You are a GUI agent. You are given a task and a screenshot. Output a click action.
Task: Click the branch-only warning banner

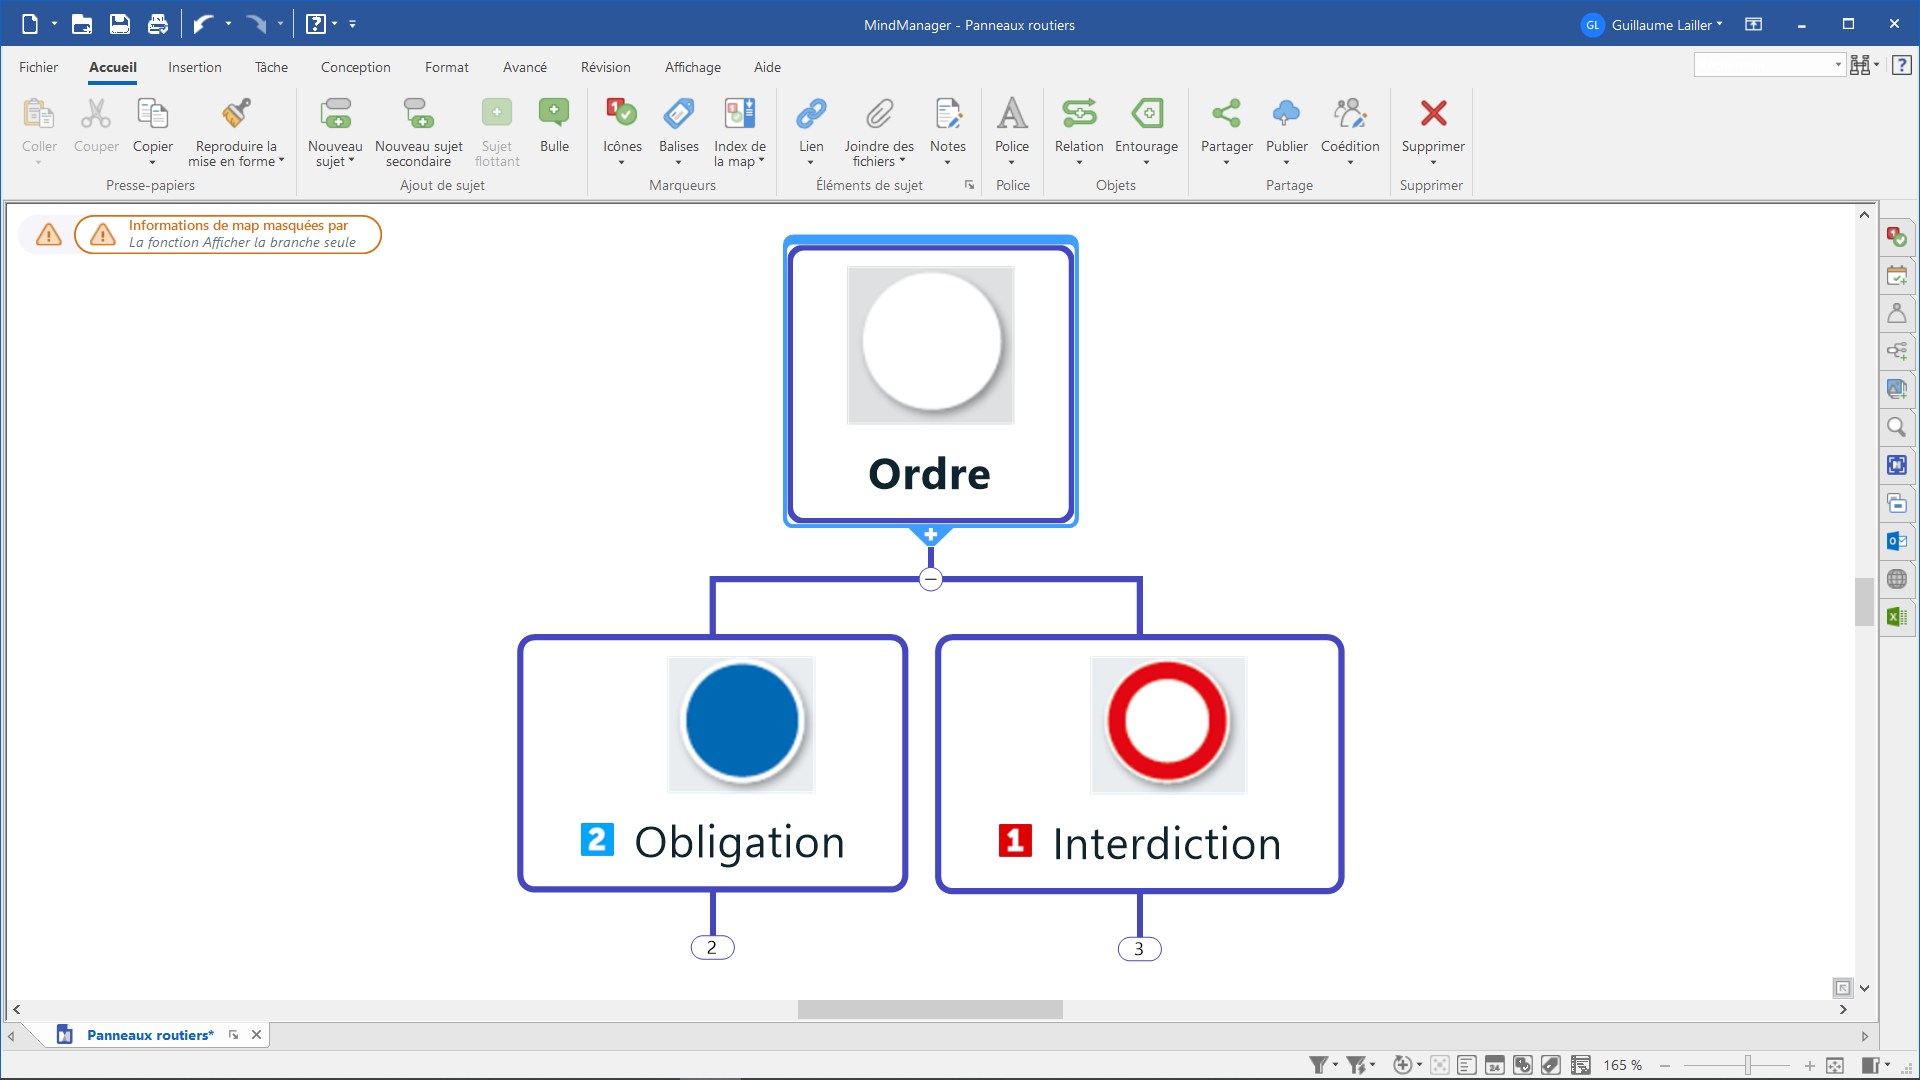click(228, 234)
